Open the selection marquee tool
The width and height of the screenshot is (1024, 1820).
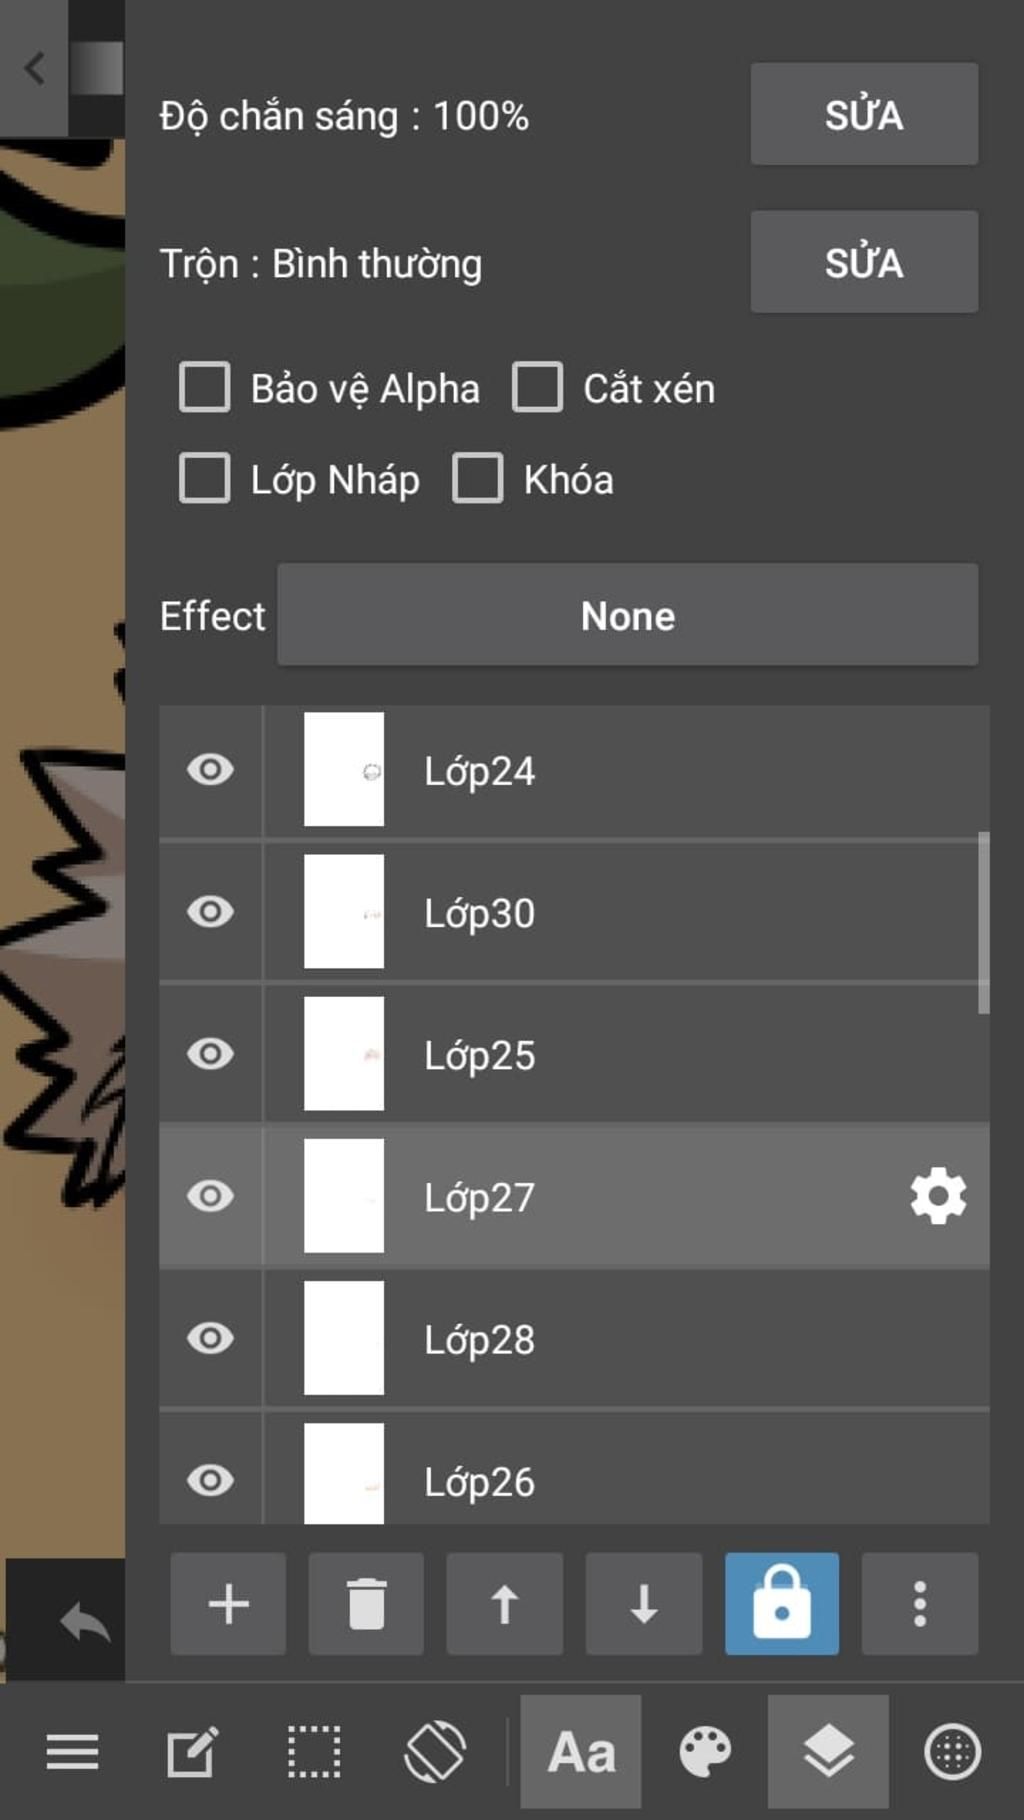(314, 1752)
